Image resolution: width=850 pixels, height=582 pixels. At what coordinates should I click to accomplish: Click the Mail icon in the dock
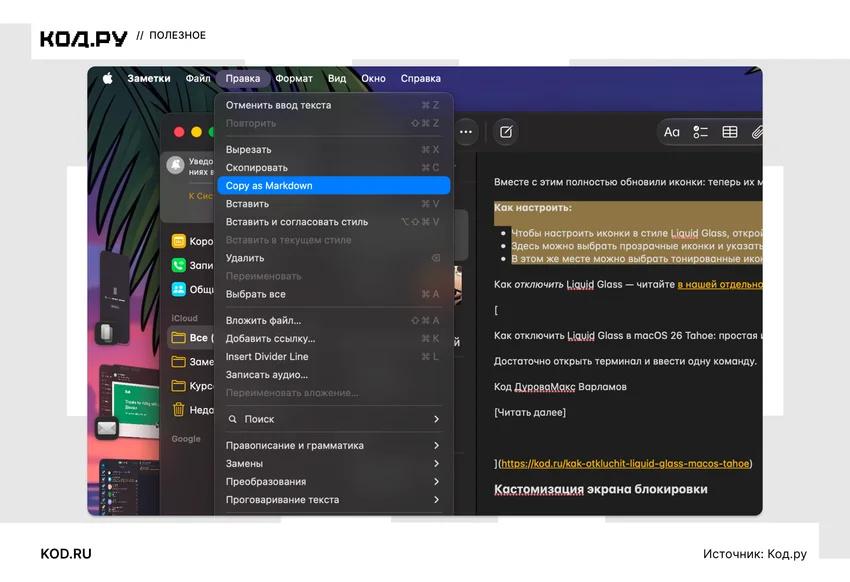click(x=107, y=429)
